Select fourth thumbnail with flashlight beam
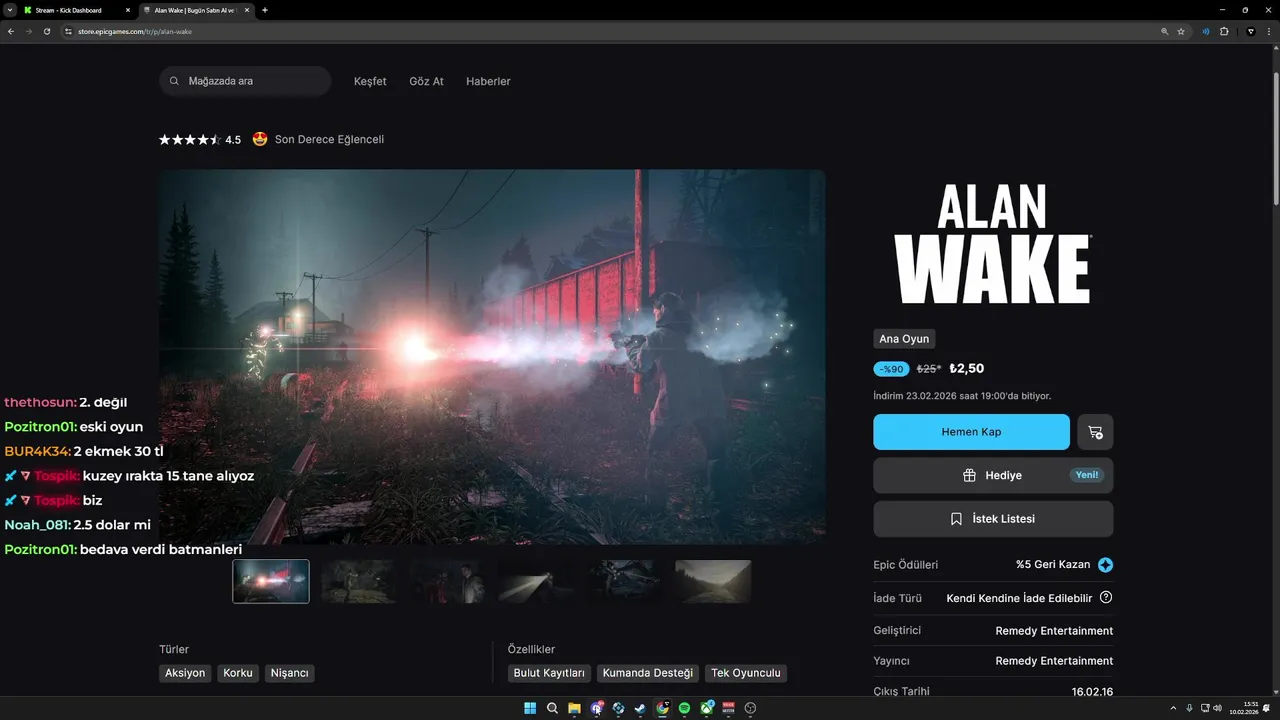Screen dimensions: 1280x720 [536, 581]
